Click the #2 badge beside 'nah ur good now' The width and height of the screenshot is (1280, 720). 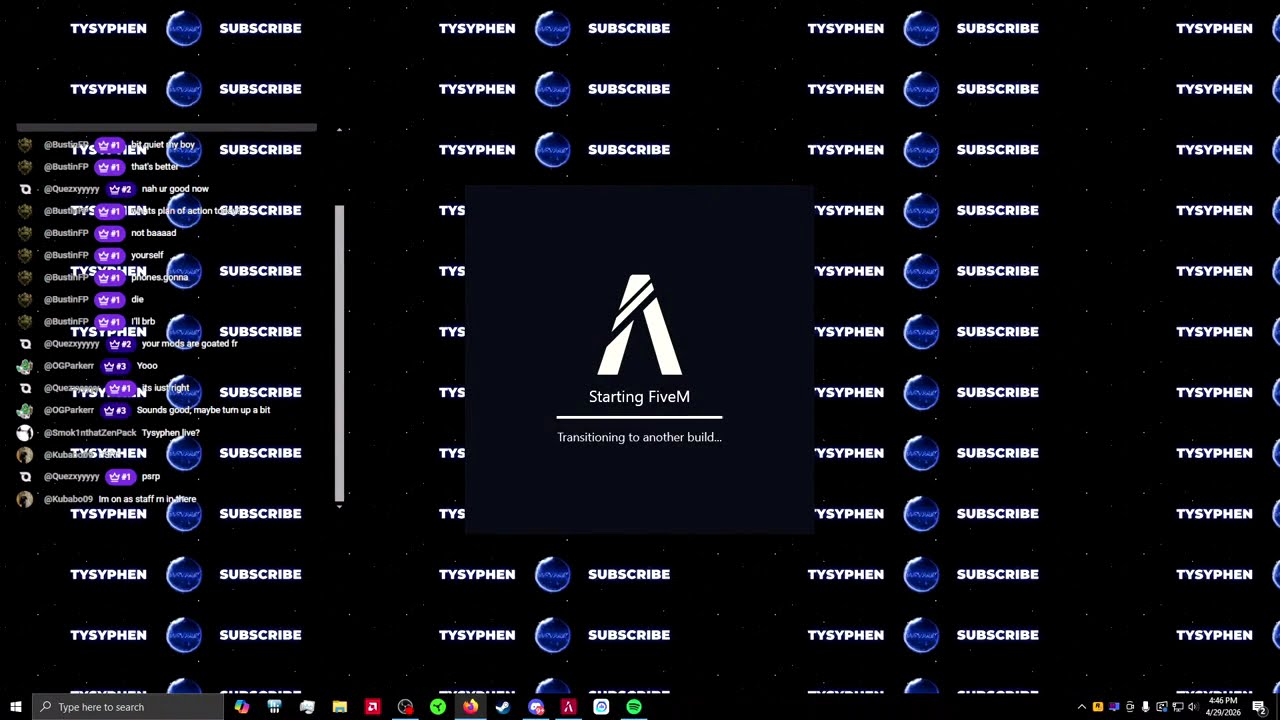pyautogui.click(x=119, y=189)
